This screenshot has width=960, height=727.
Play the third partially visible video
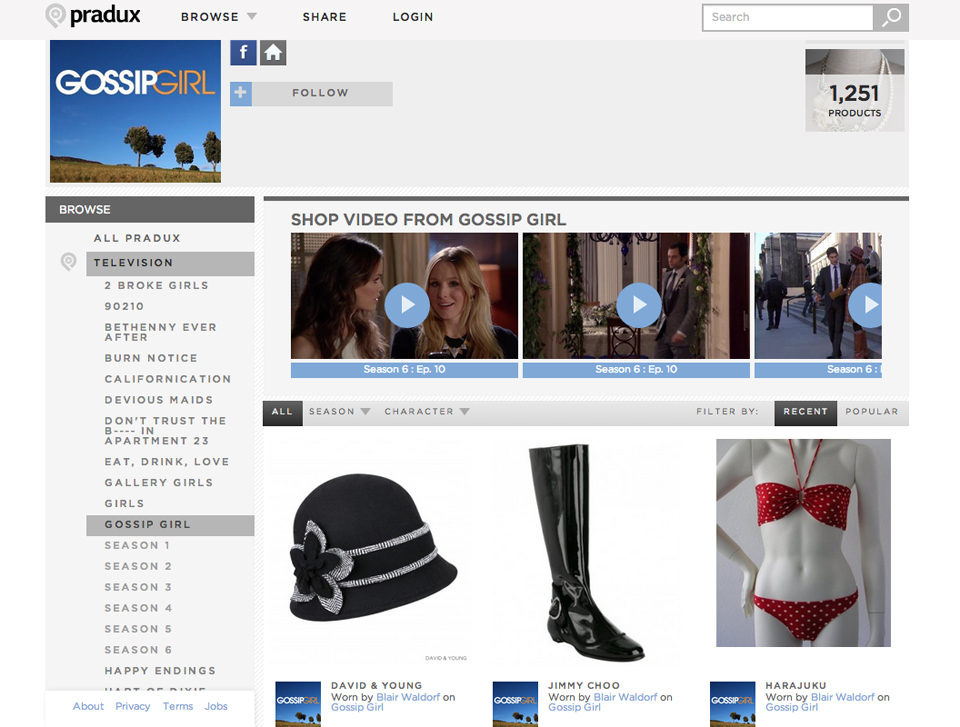click(866, 305)
